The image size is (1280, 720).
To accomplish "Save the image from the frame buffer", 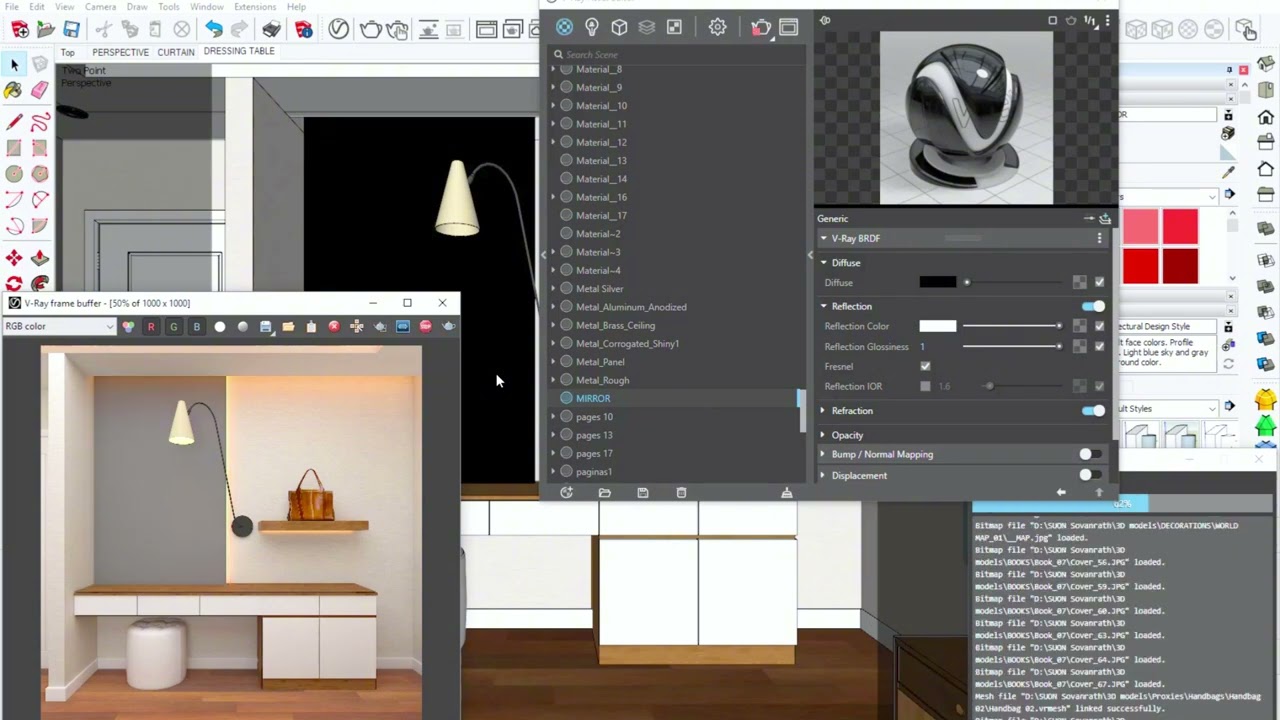I will point(265,326).
